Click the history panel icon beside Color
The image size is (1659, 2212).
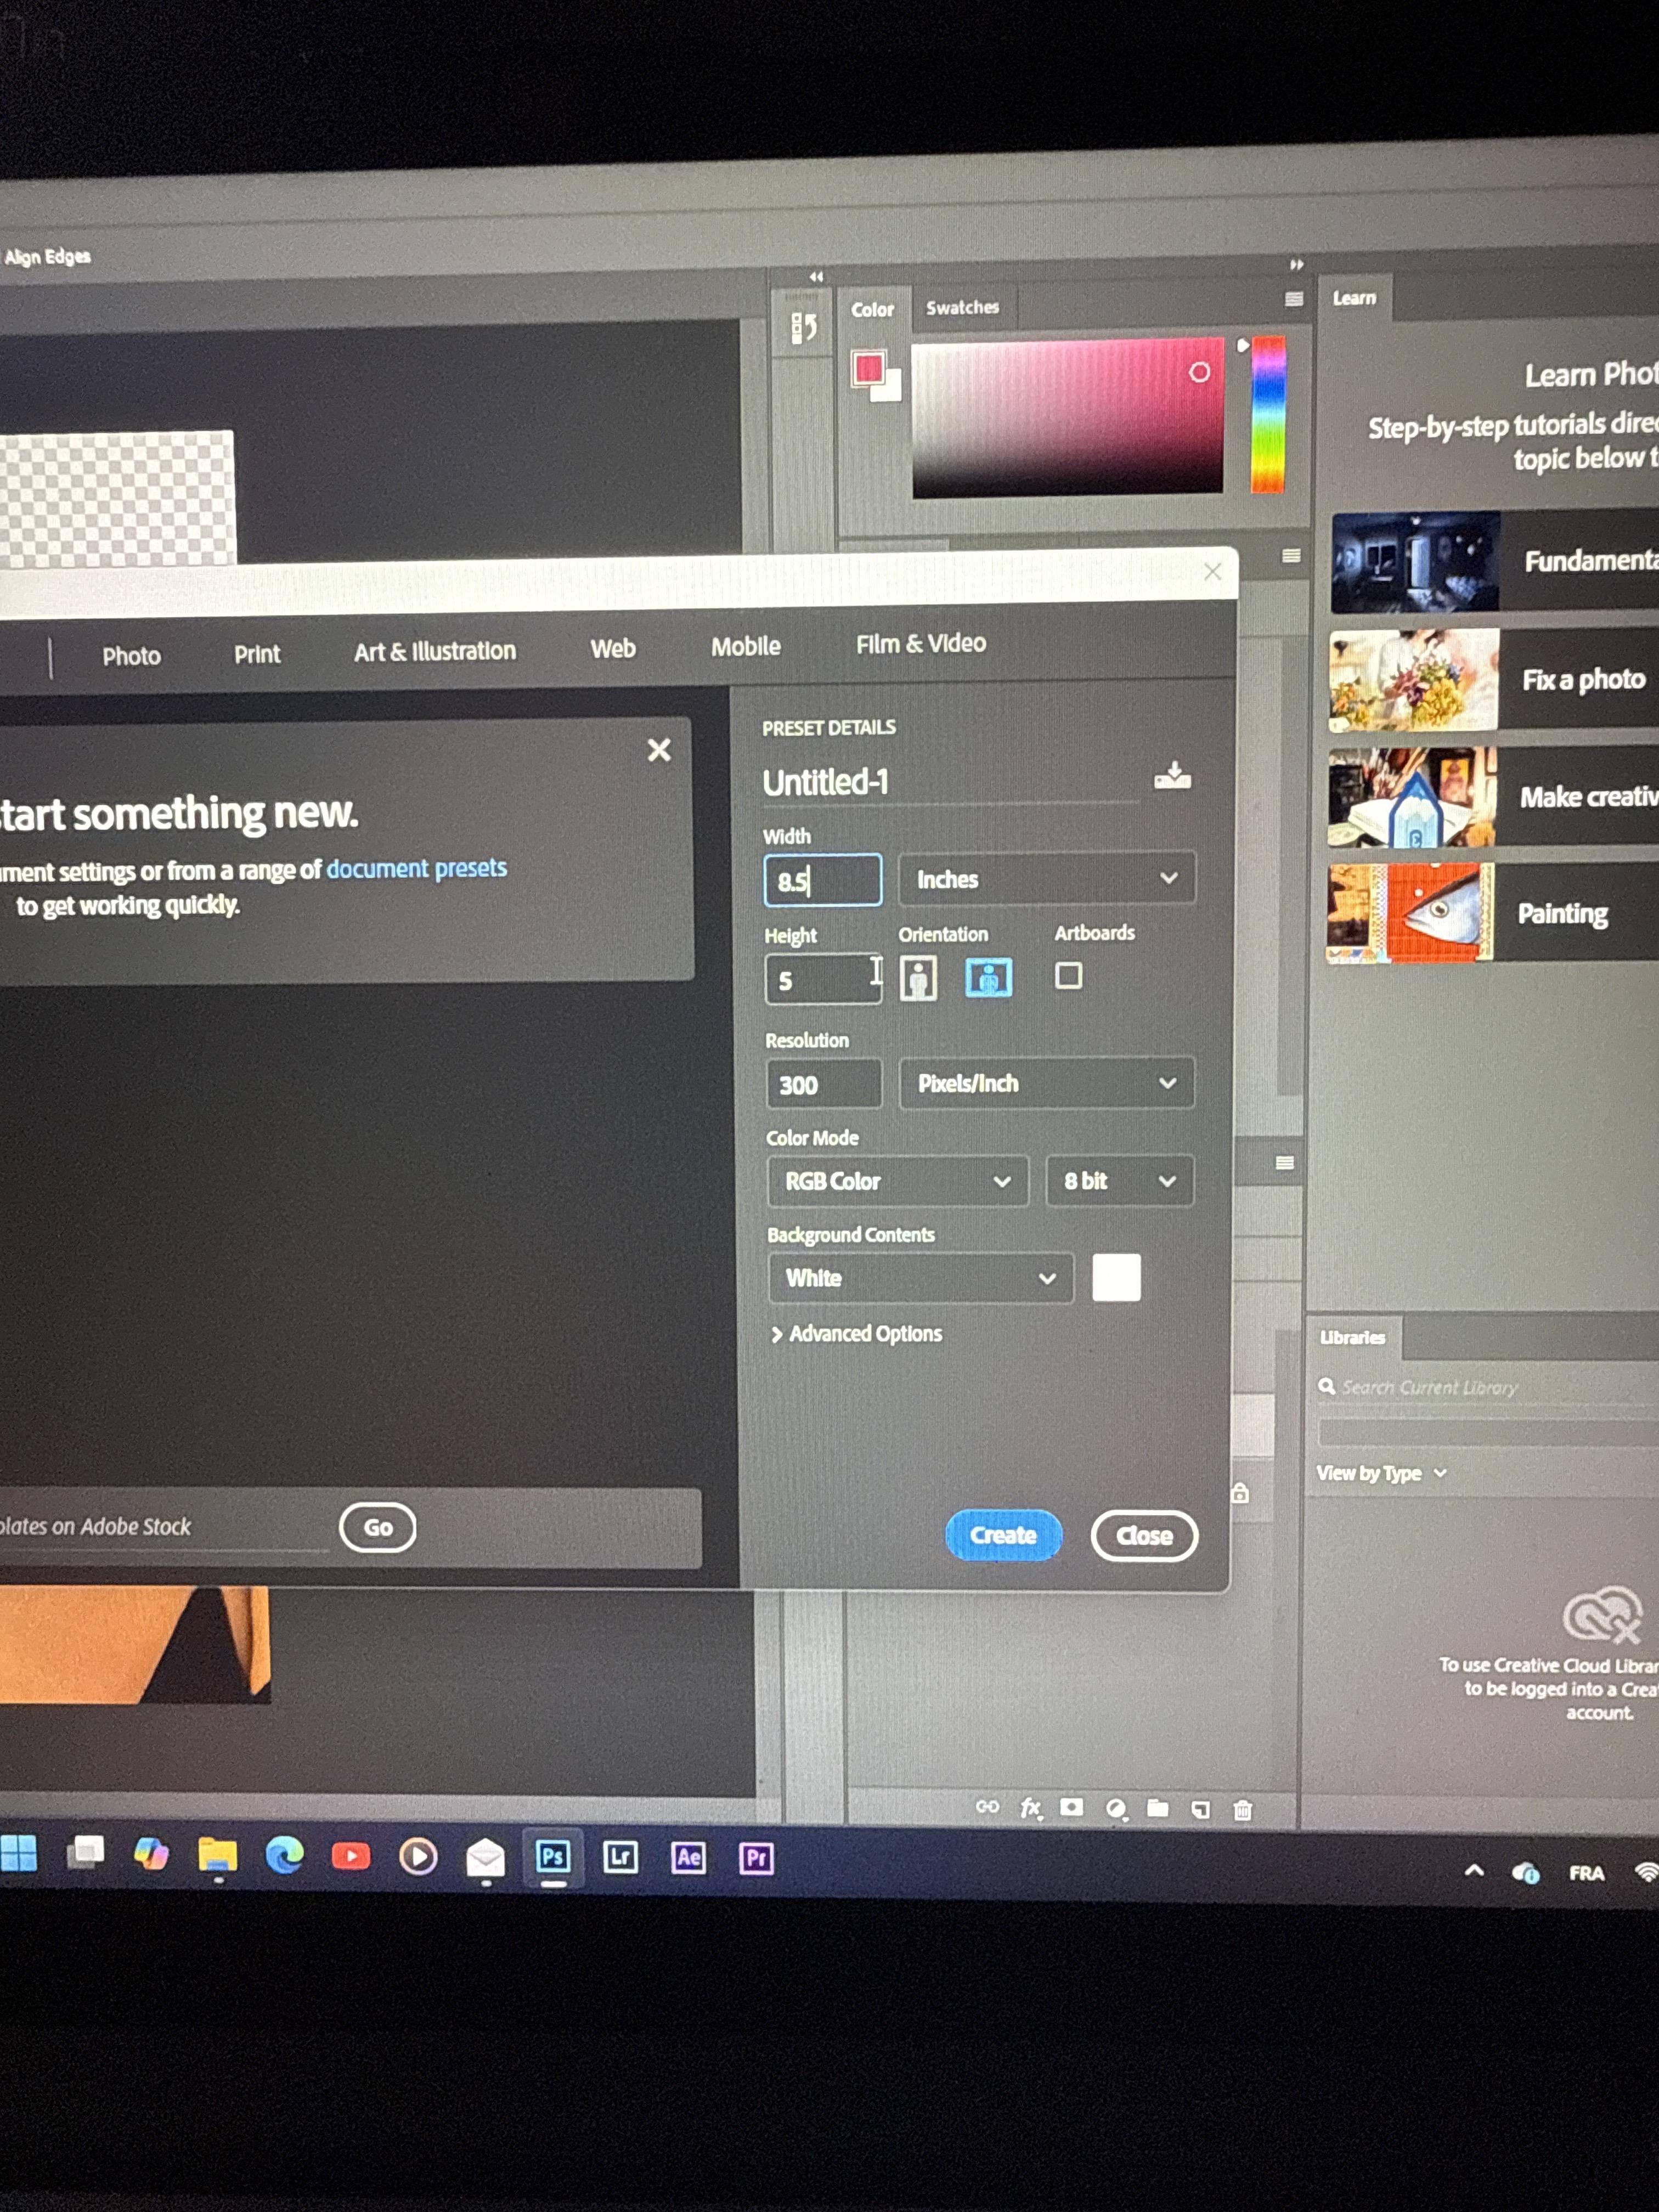click(x=804, y=327)
